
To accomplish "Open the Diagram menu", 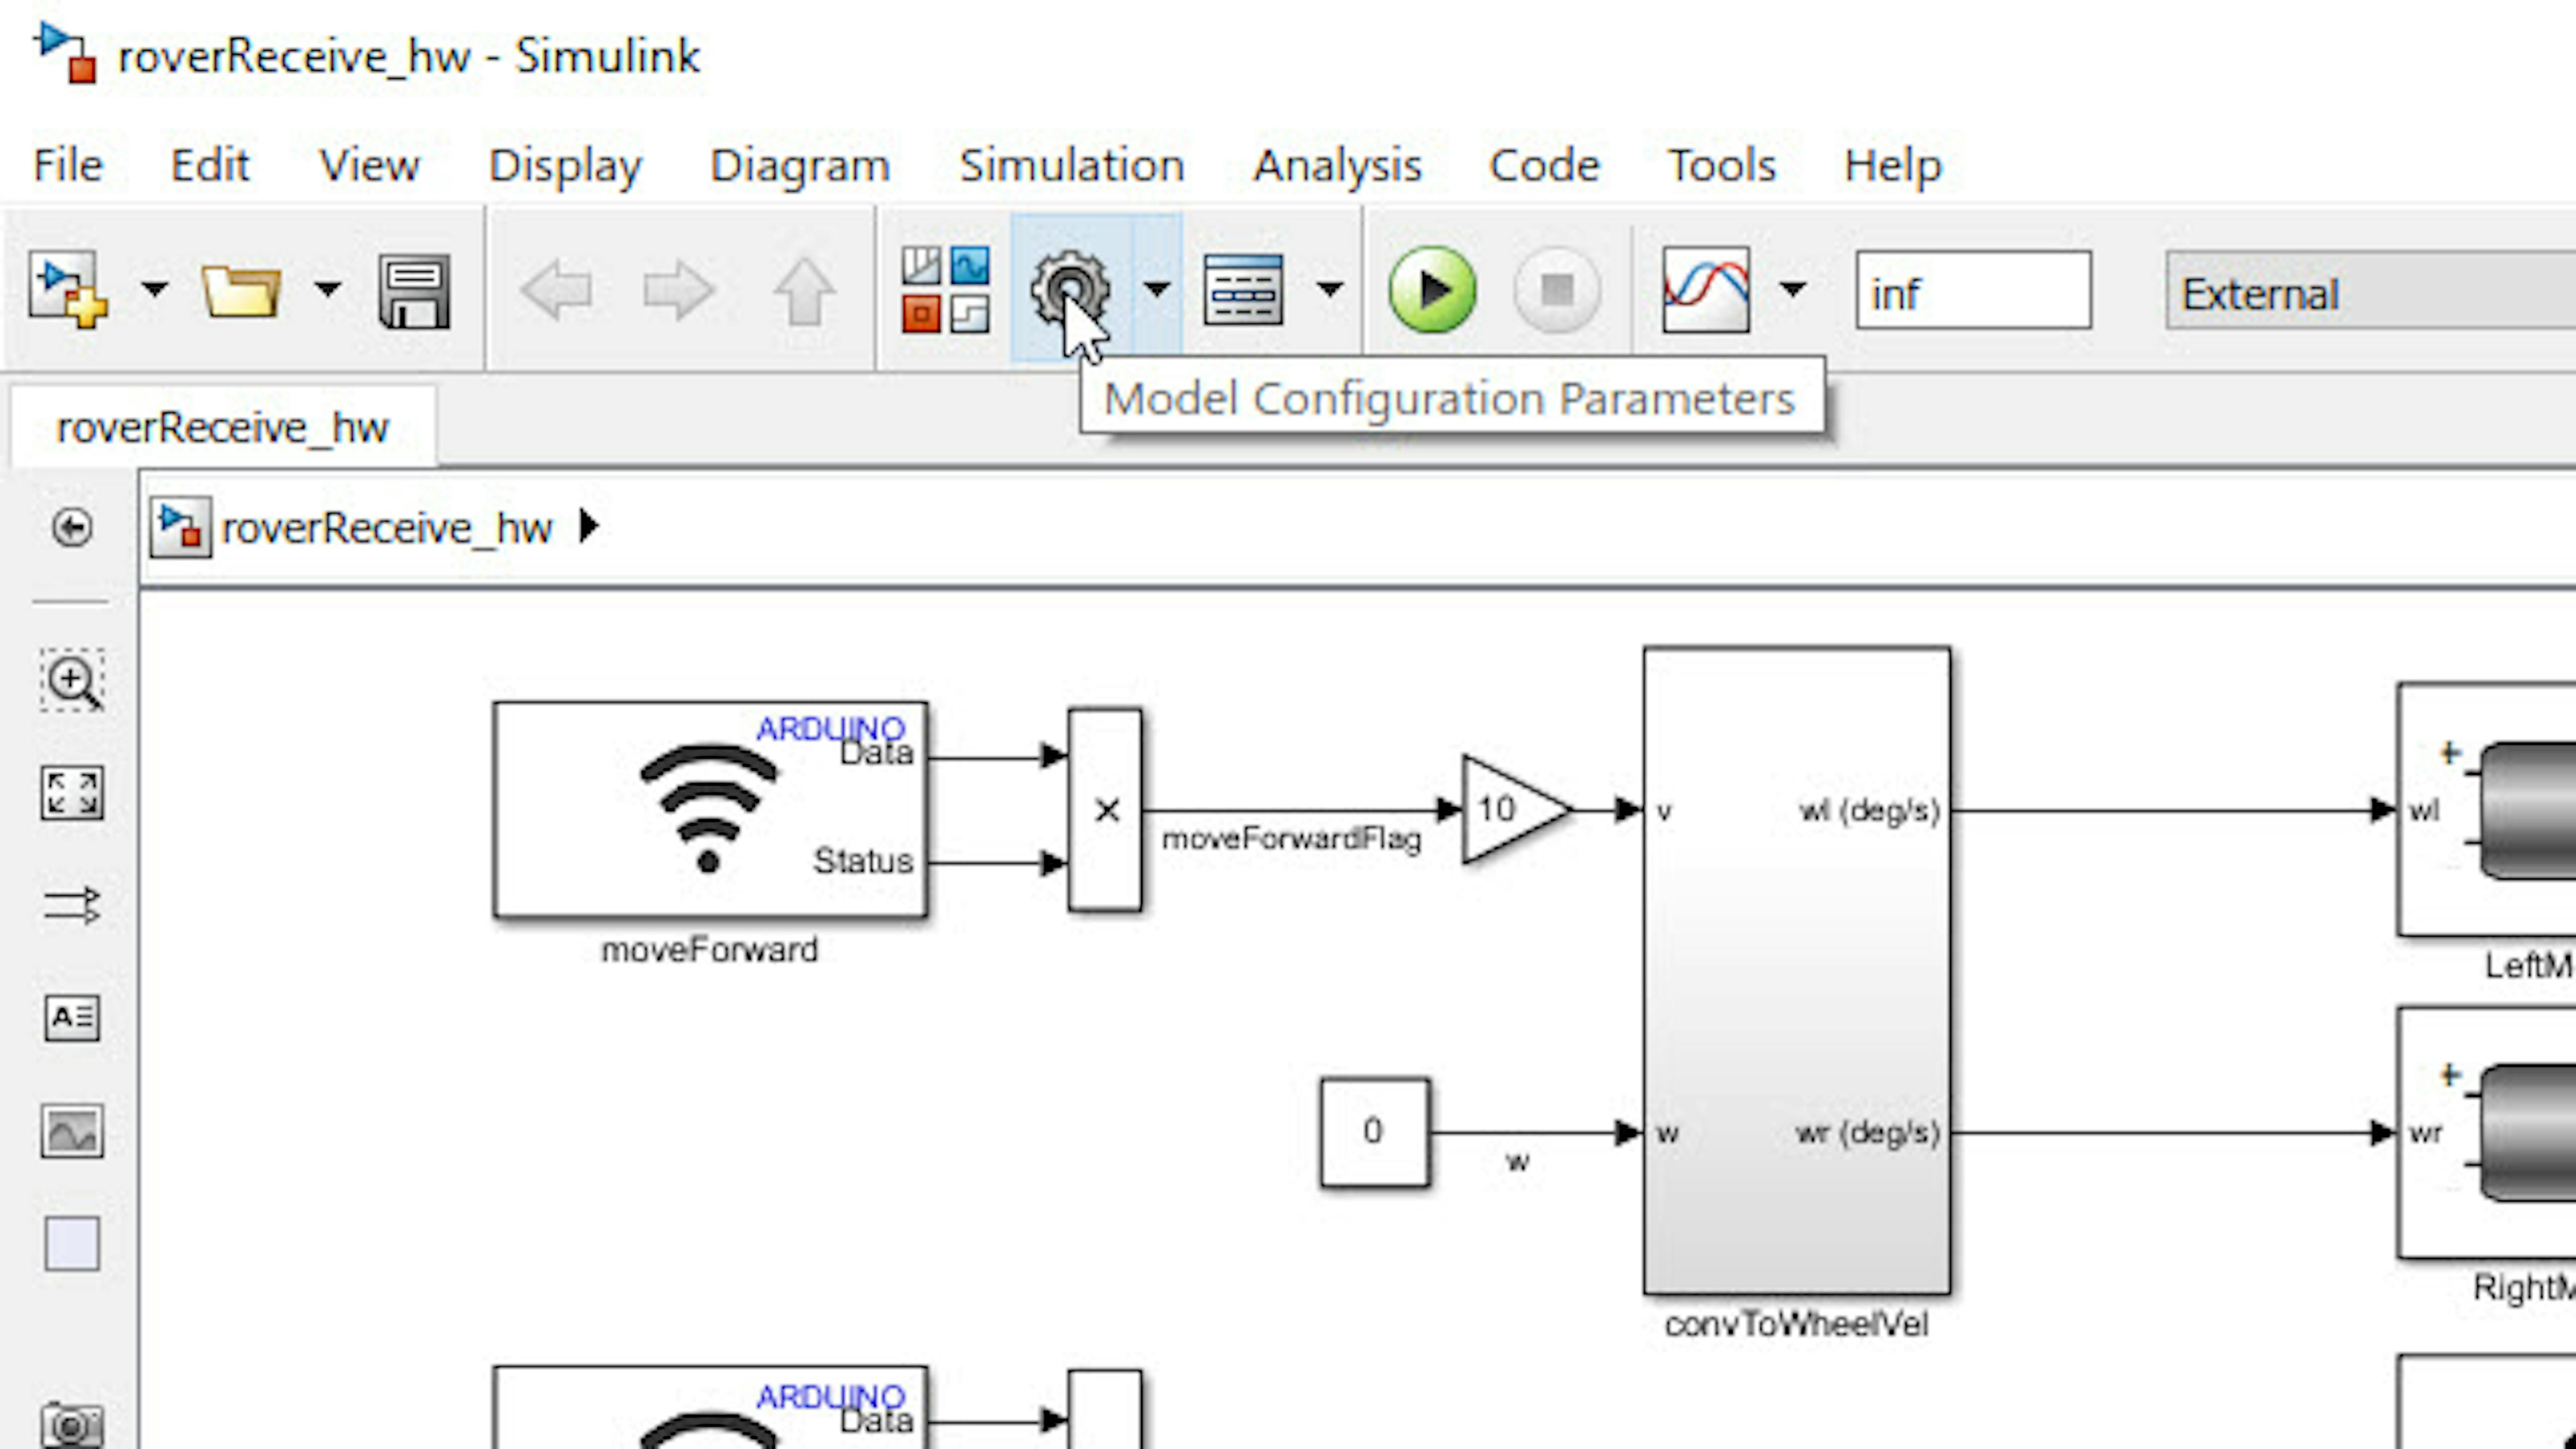I will (x=800, y=167).
